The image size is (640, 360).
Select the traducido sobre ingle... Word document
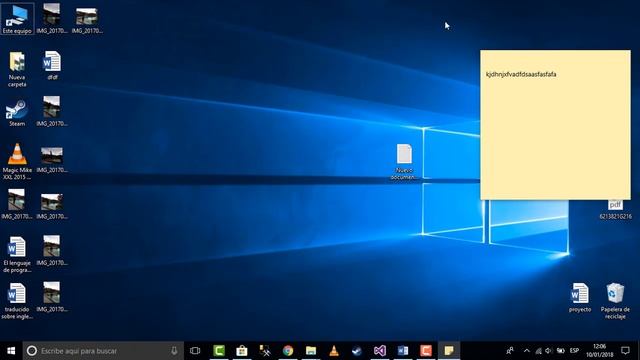coord(17,301)
